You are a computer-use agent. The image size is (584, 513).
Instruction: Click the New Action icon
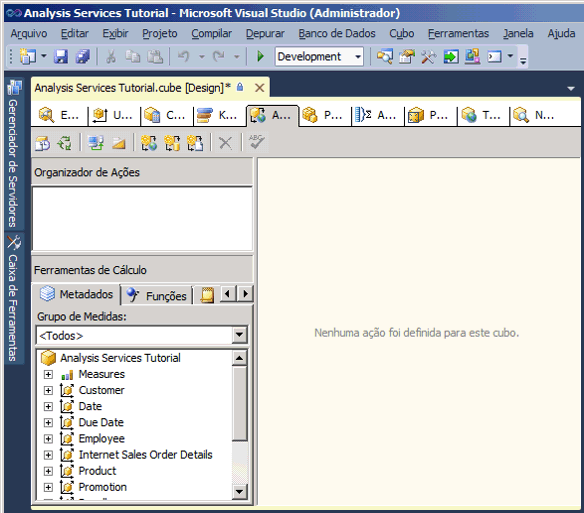pos(149,143)
